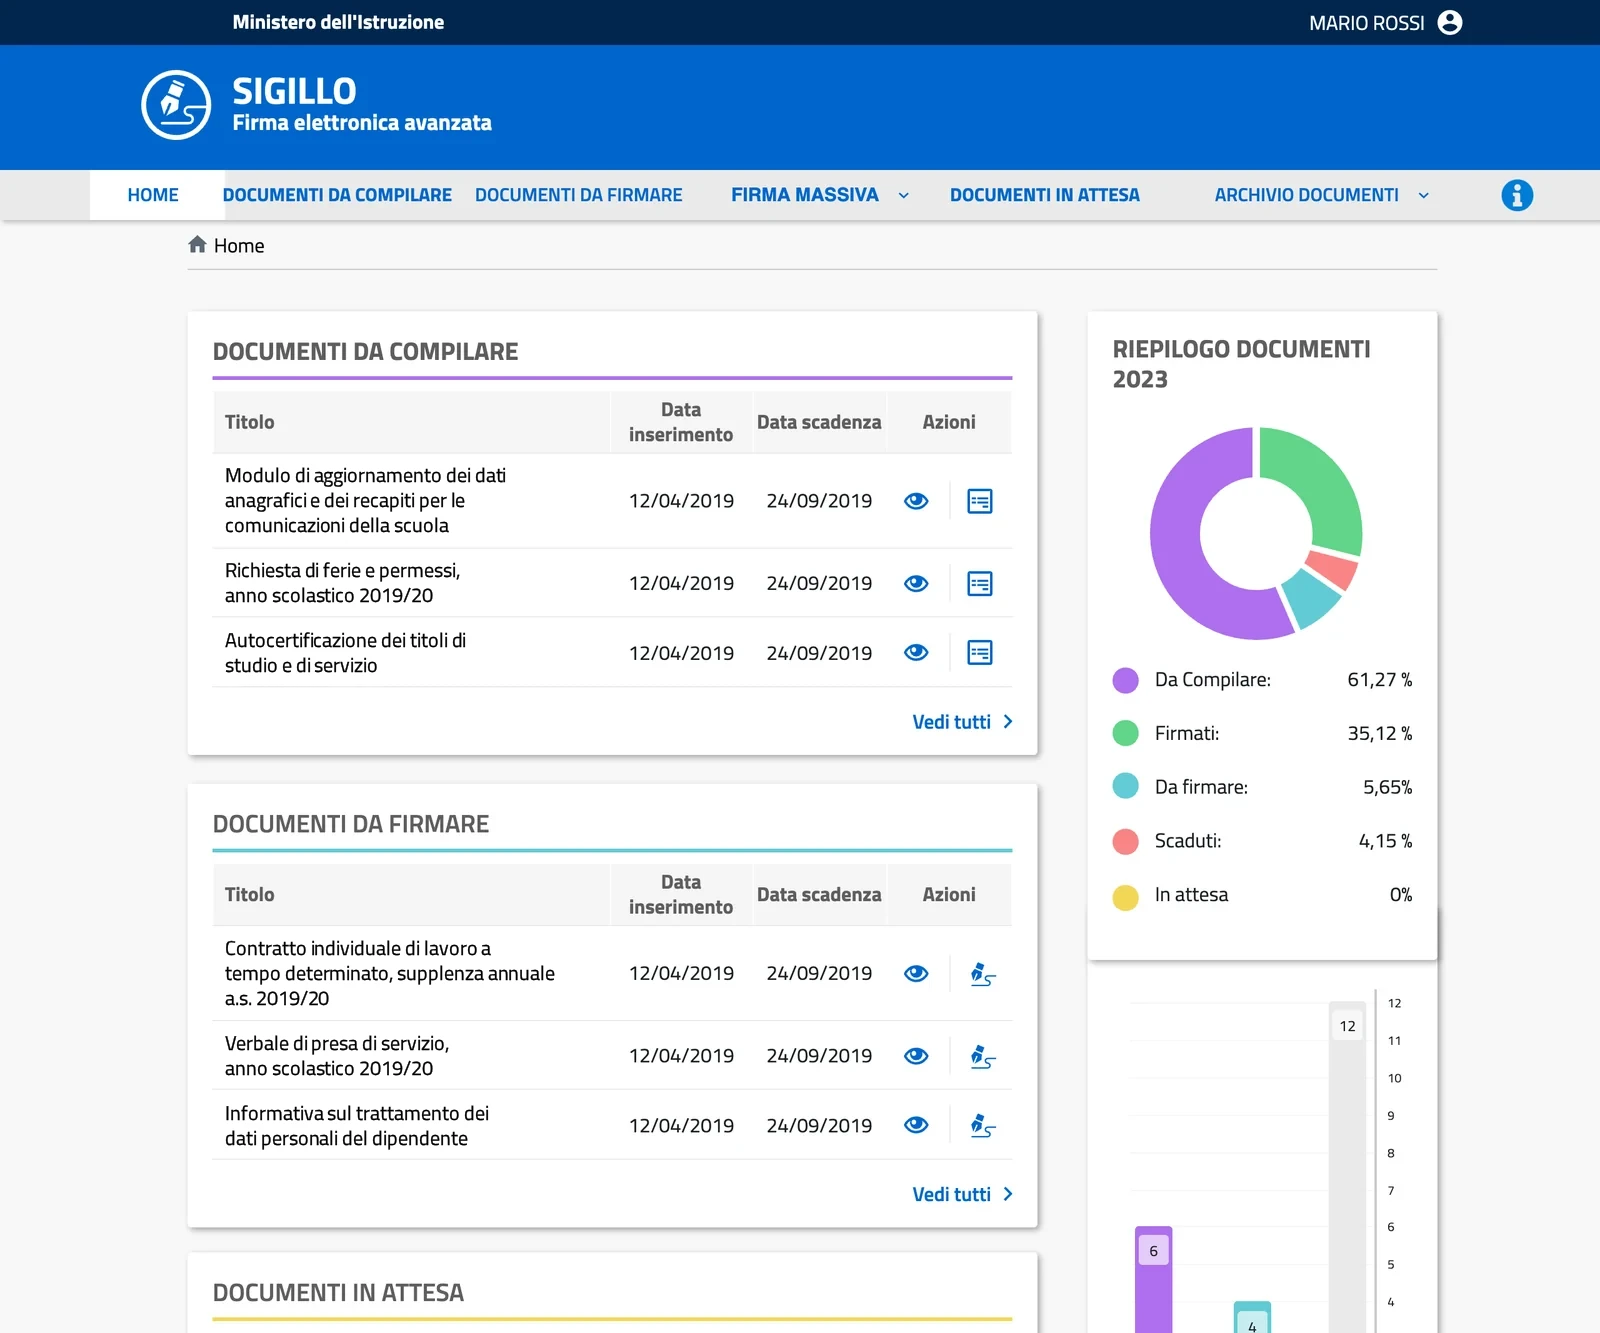View Modulo di aggiornamento with eye icon
This screenshot has height=1333, width=1600.
pyautogui.click(x=916, y=501)
